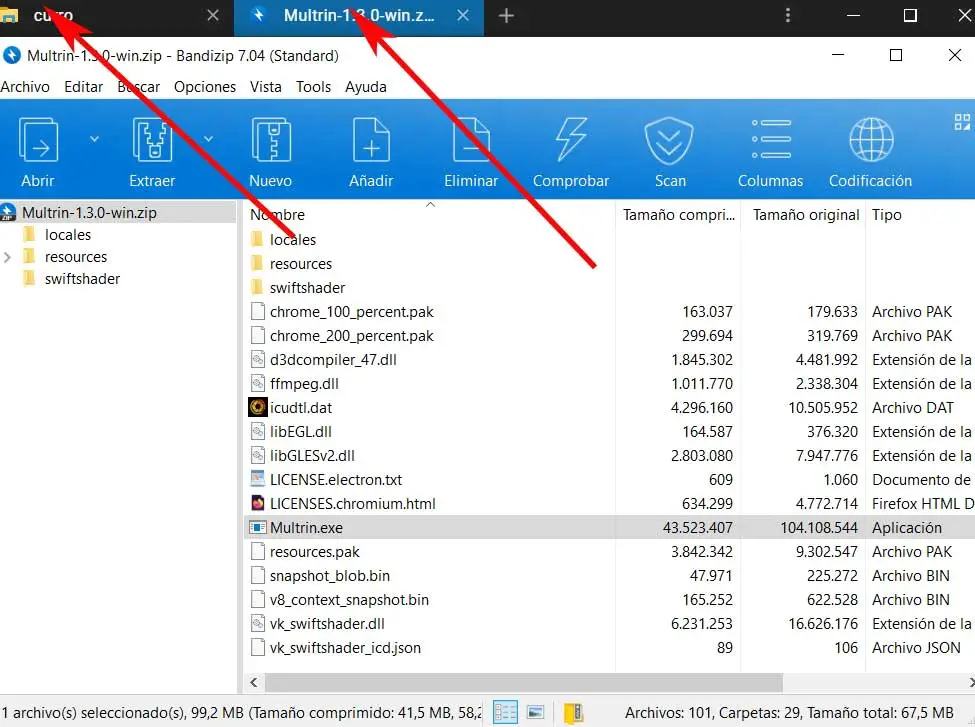Image resolution: width=975 pixels, height=727 pixels.
Task: Open the Archivo menu
Action: (x=25, y=86)
